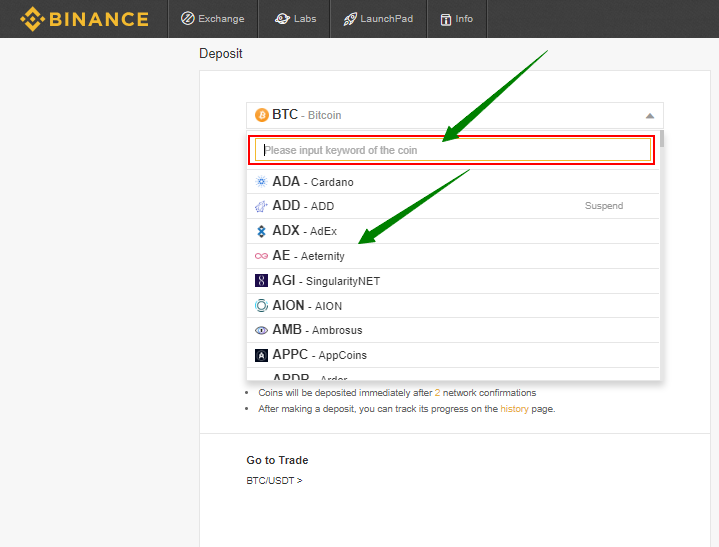This screenshot has width=719, height=547.
Task: Click the Binance logo
Action: click(x=84, y=19)
